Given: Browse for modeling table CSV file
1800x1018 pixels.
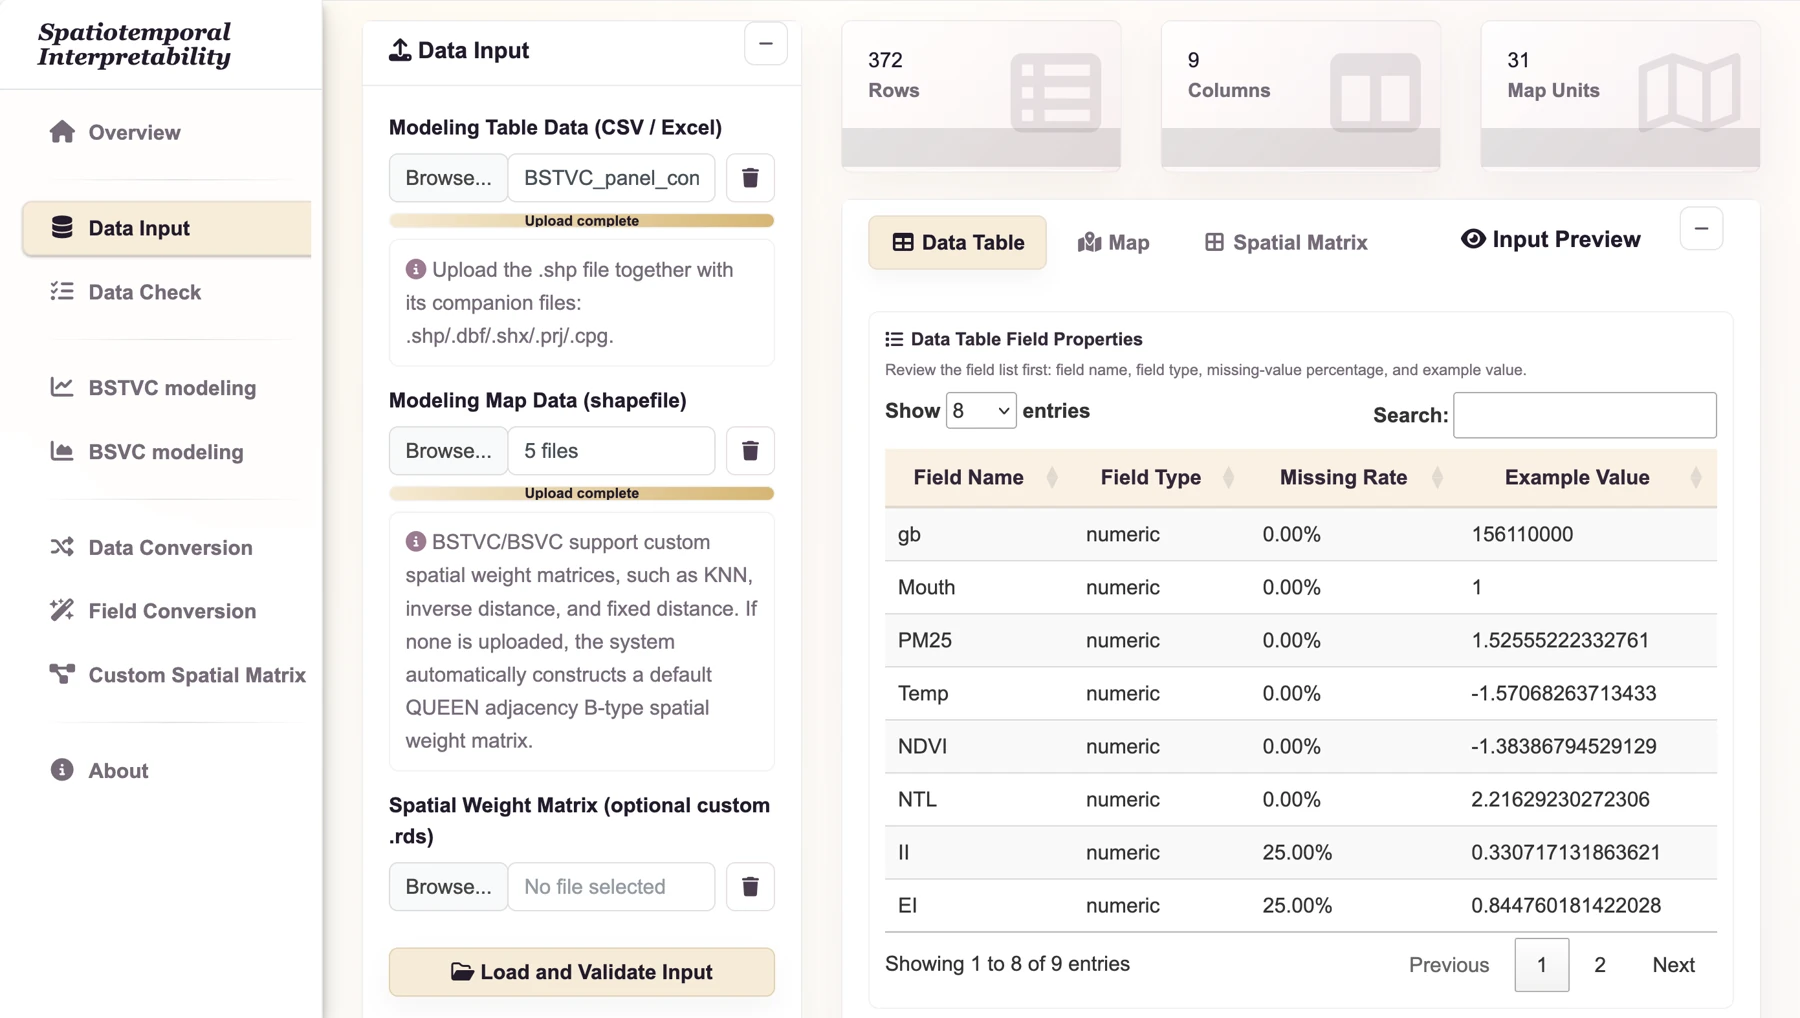Looking at the screenshot, I should click(x=448, y=178).
